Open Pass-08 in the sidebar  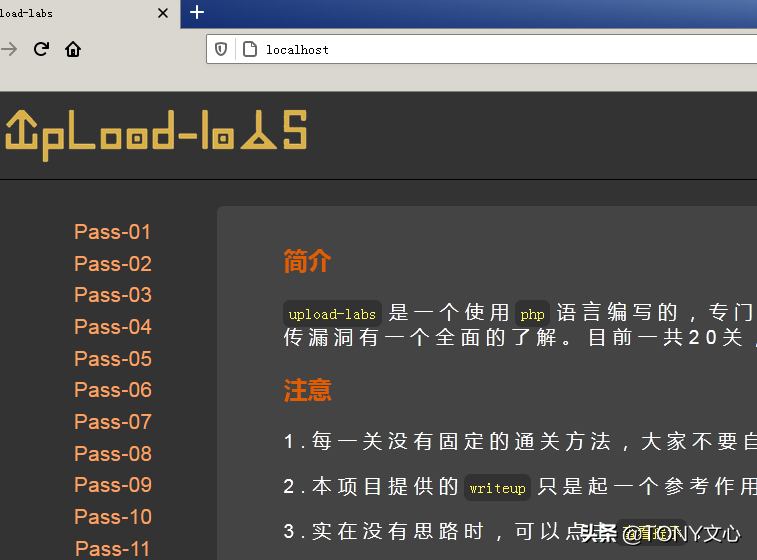113,454
